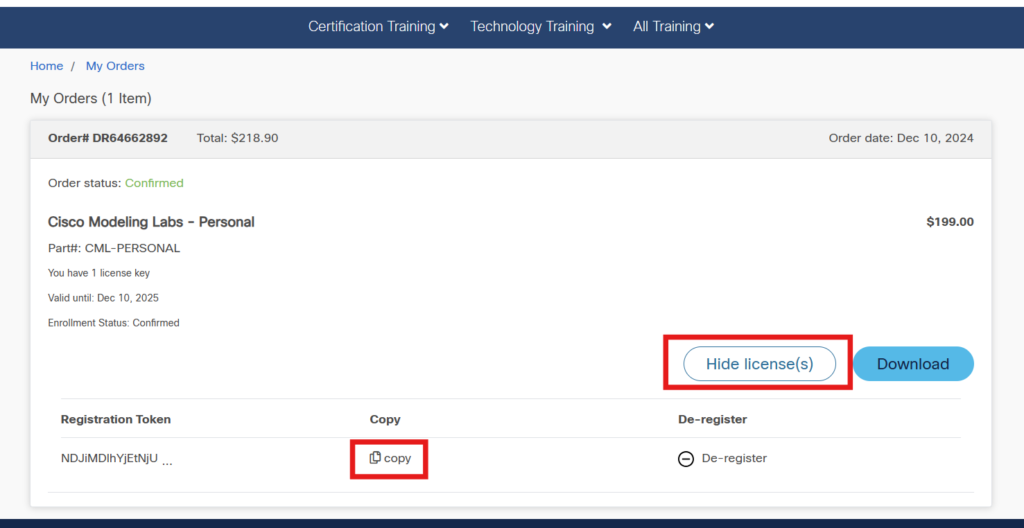Go to the Home breadcrumb link
1024x528 pixels.
click(x=46, y=66)
